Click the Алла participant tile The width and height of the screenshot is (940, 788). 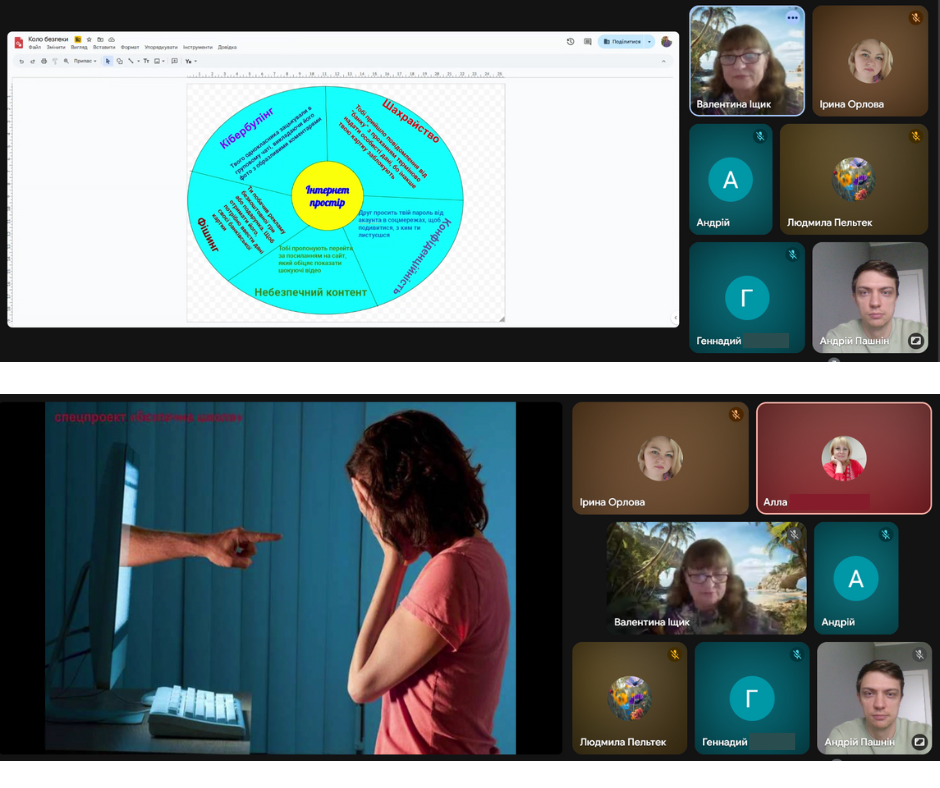(843, 458)
